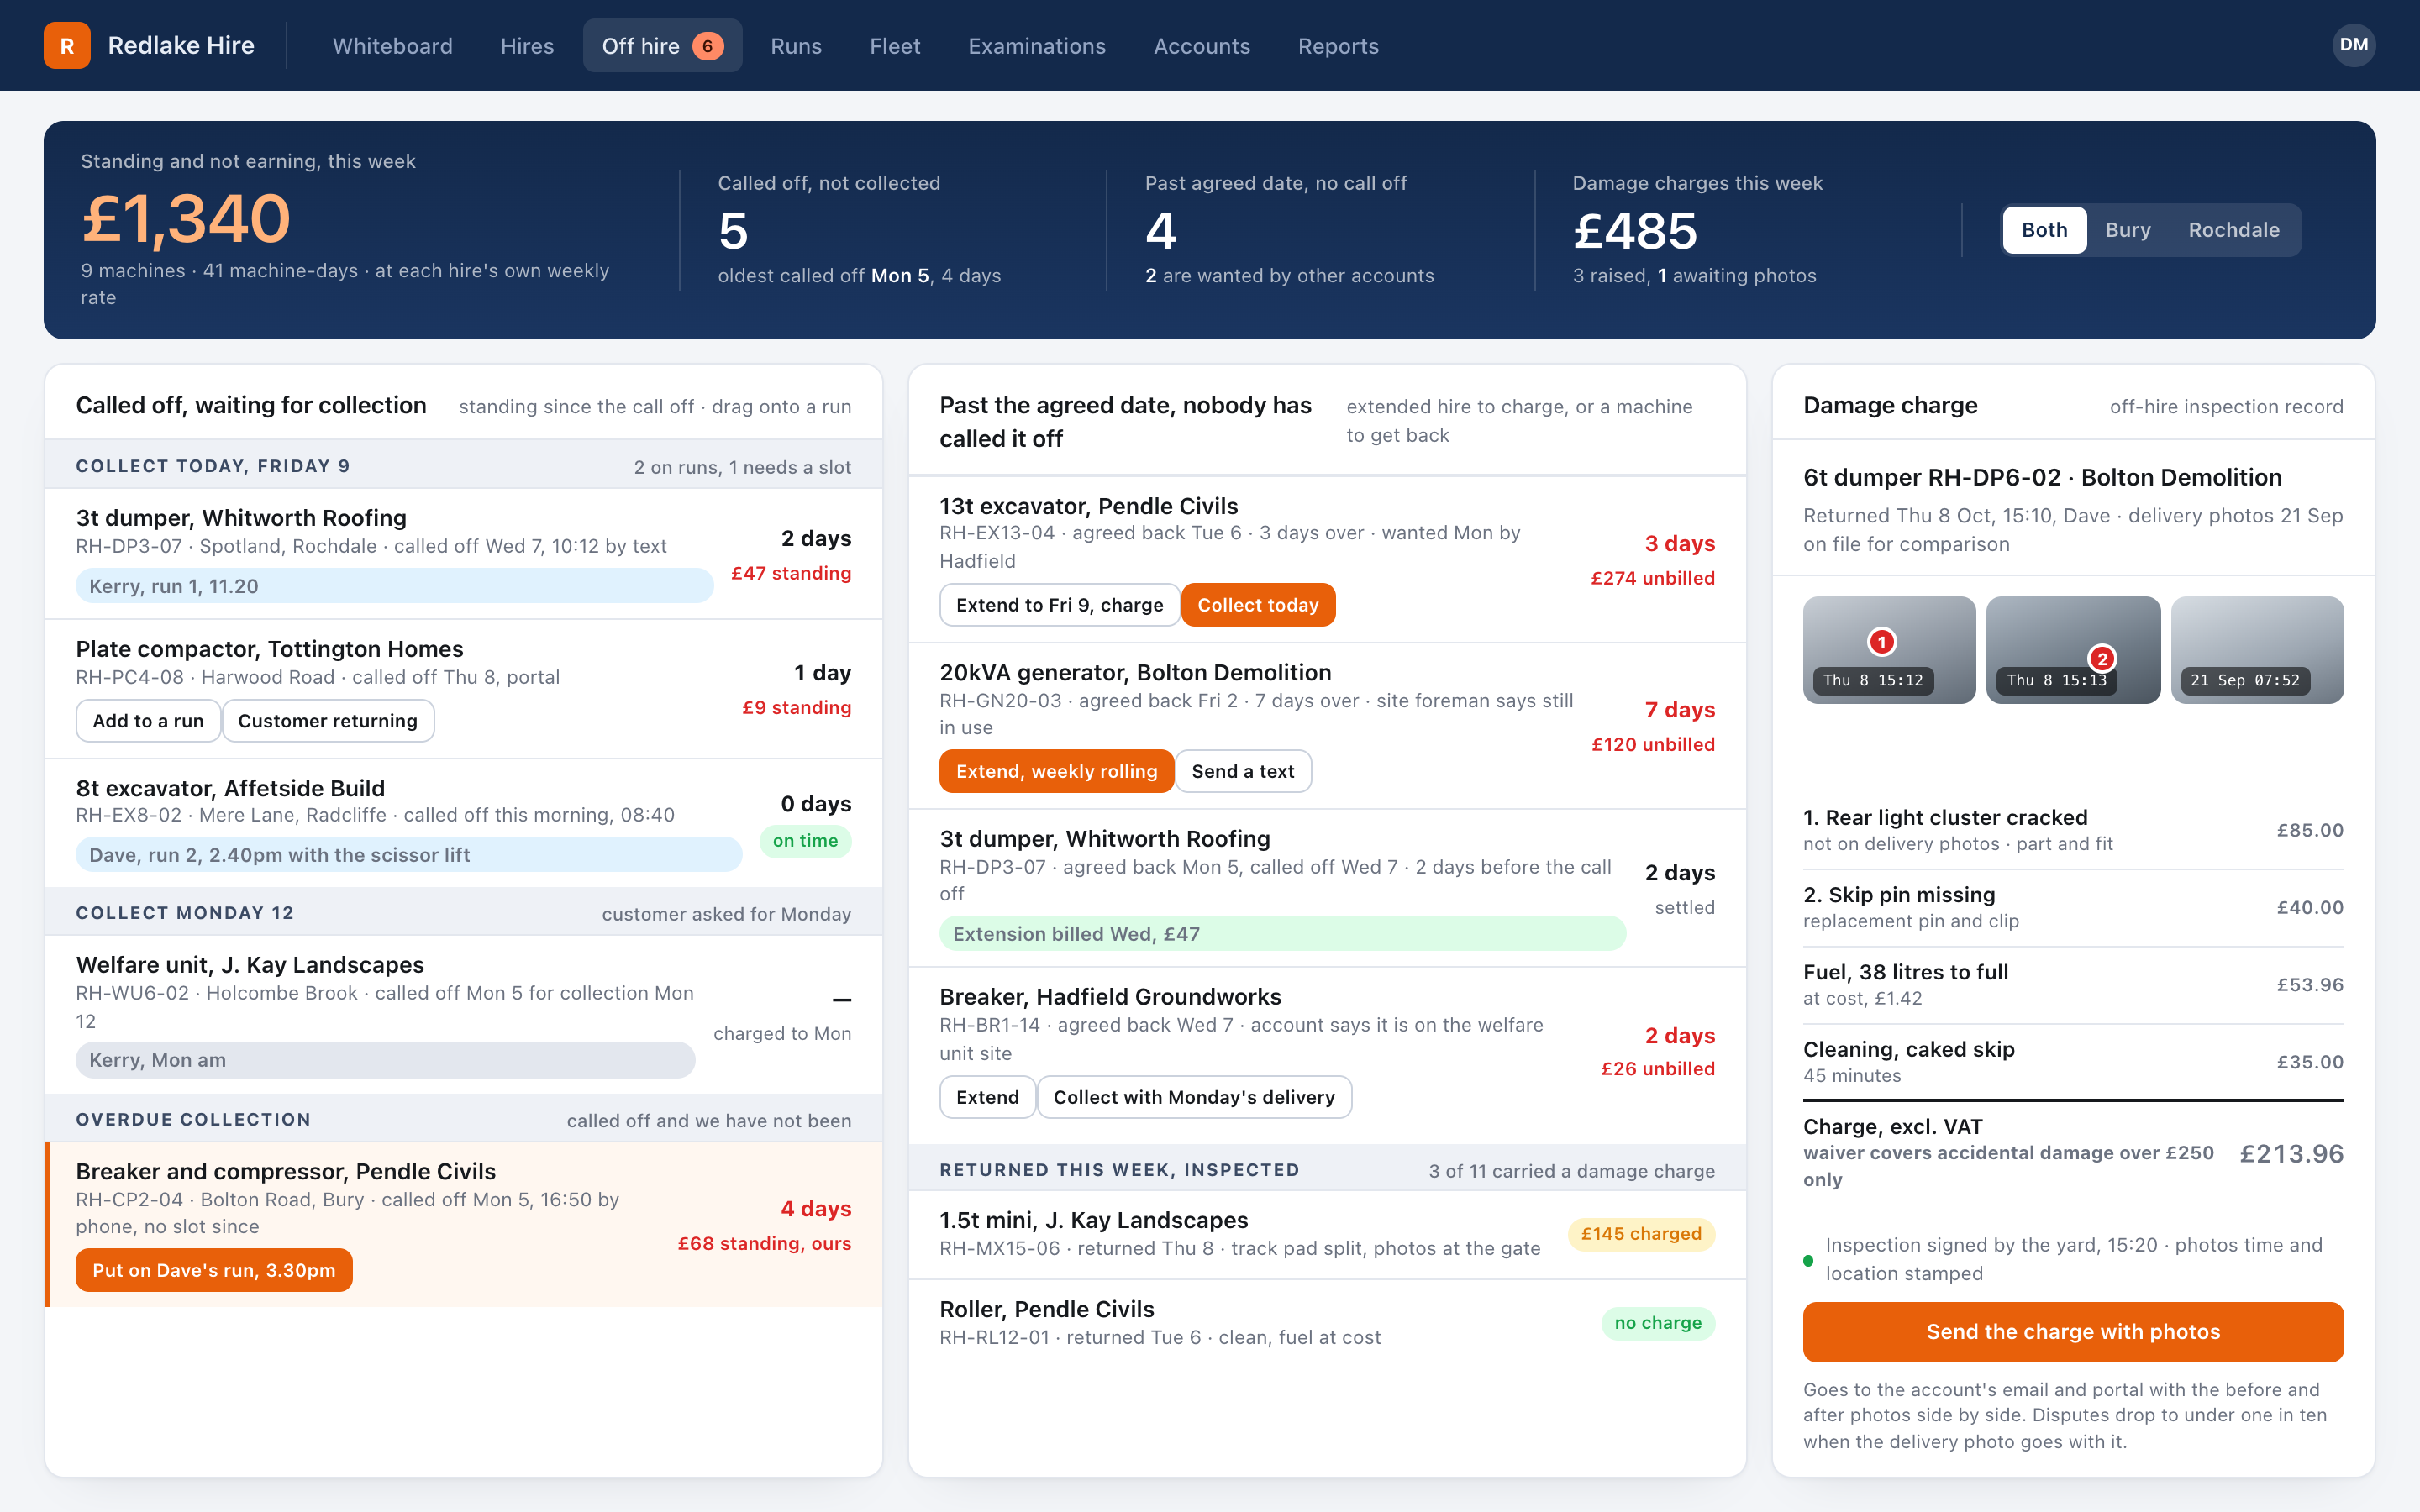Click Add to a run for plate compactor
This screenshot has width=2420, height=1512.
click(148, 721)
